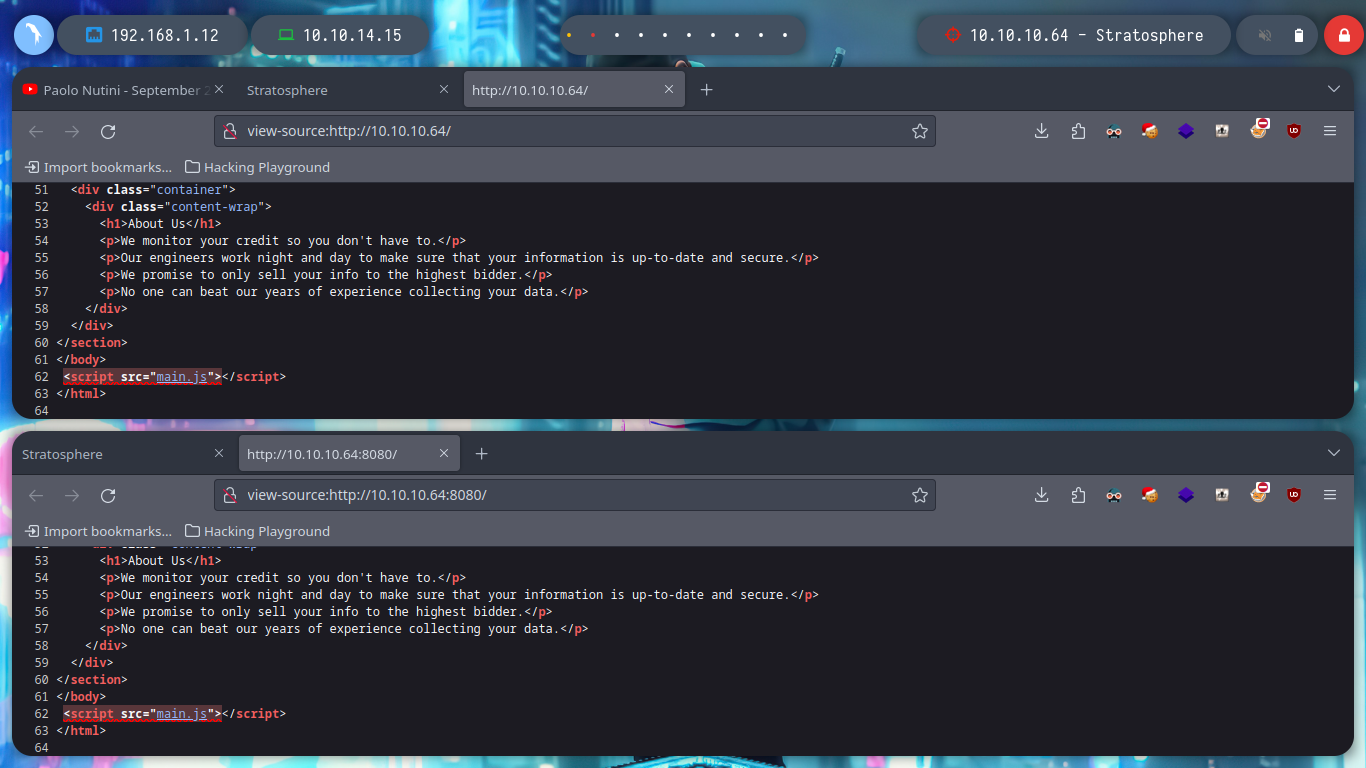Screen dimensions: 1366x768
Task: Click the clipboard icon in the top bar
Action: tap(1299, 36)
